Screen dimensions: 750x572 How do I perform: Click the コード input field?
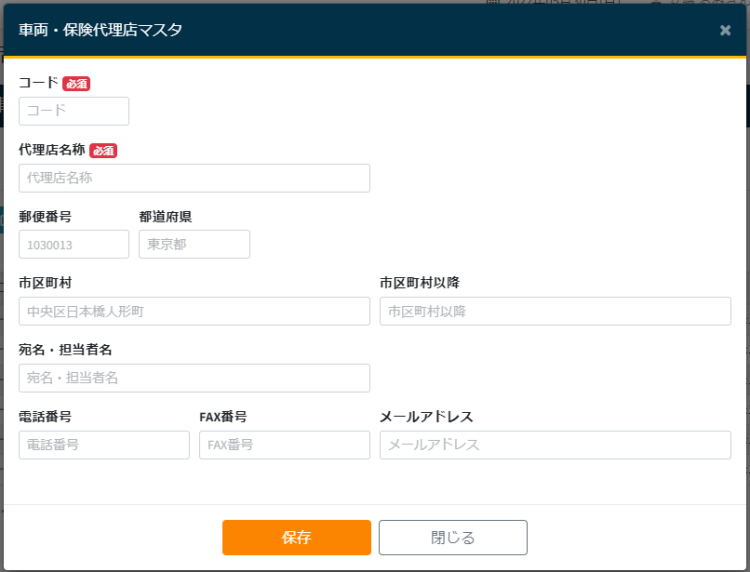coord(74,111)
